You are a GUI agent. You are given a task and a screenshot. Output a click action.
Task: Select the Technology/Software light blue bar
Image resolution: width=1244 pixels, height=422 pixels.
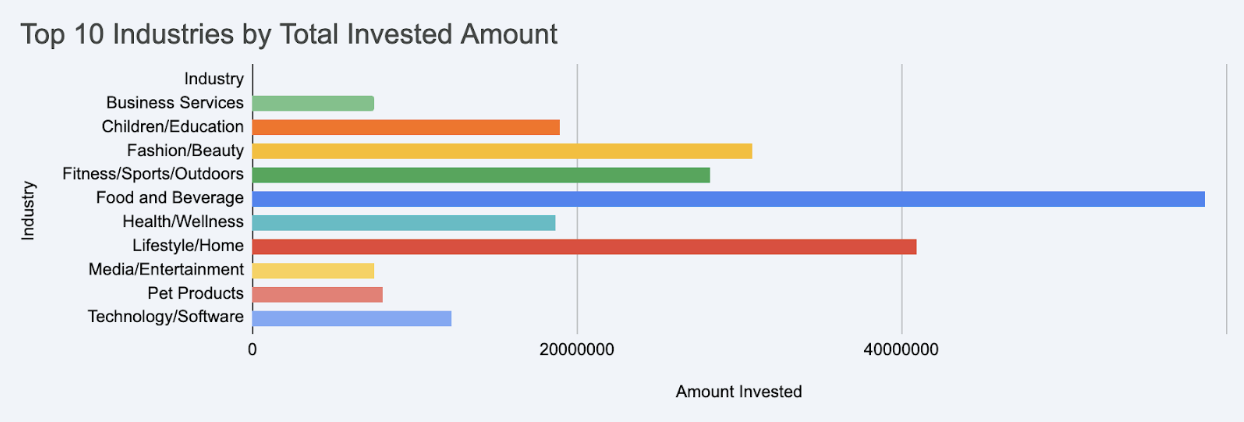(352, 318)
